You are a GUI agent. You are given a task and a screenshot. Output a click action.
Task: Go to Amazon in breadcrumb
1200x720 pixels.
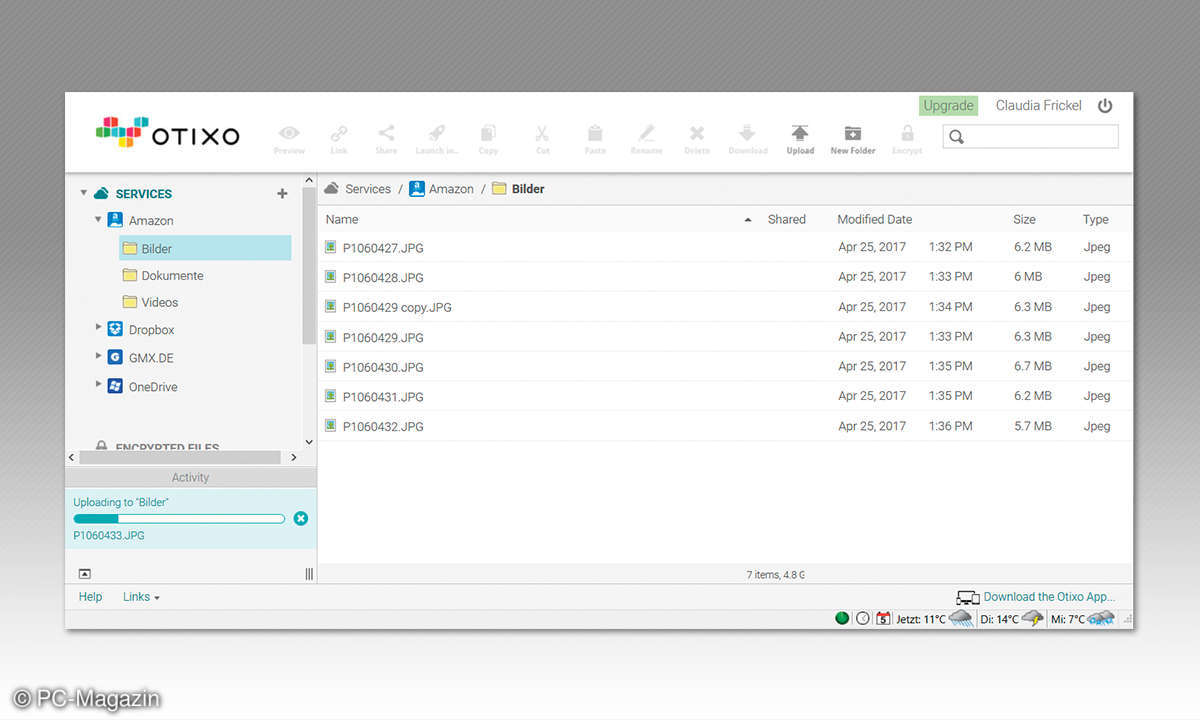(451, 189)
